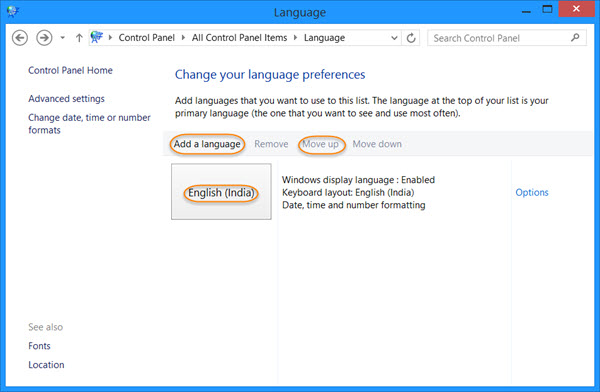
Task: Open Change date, time or number formats
Action: click(x=89, y=124)
